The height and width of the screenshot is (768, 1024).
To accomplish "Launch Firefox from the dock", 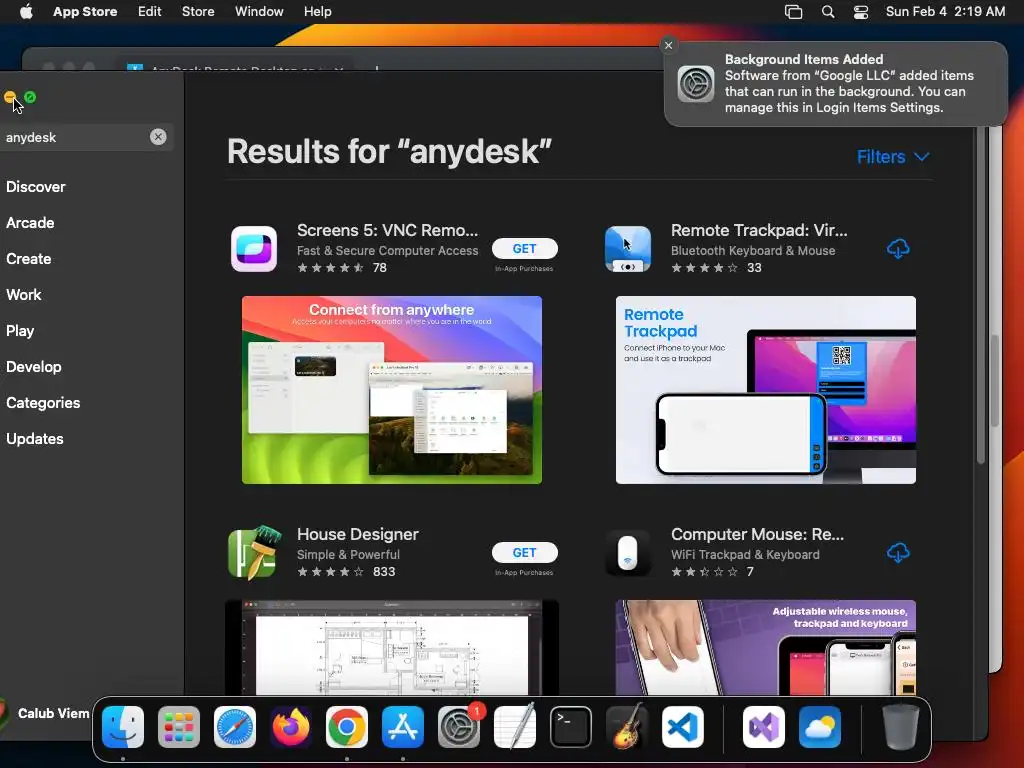I will pos(291,727).
